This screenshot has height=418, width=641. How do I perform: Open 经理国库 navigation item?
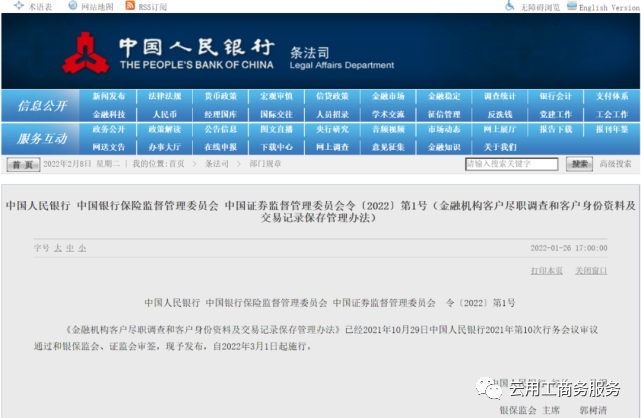point(221,114)
